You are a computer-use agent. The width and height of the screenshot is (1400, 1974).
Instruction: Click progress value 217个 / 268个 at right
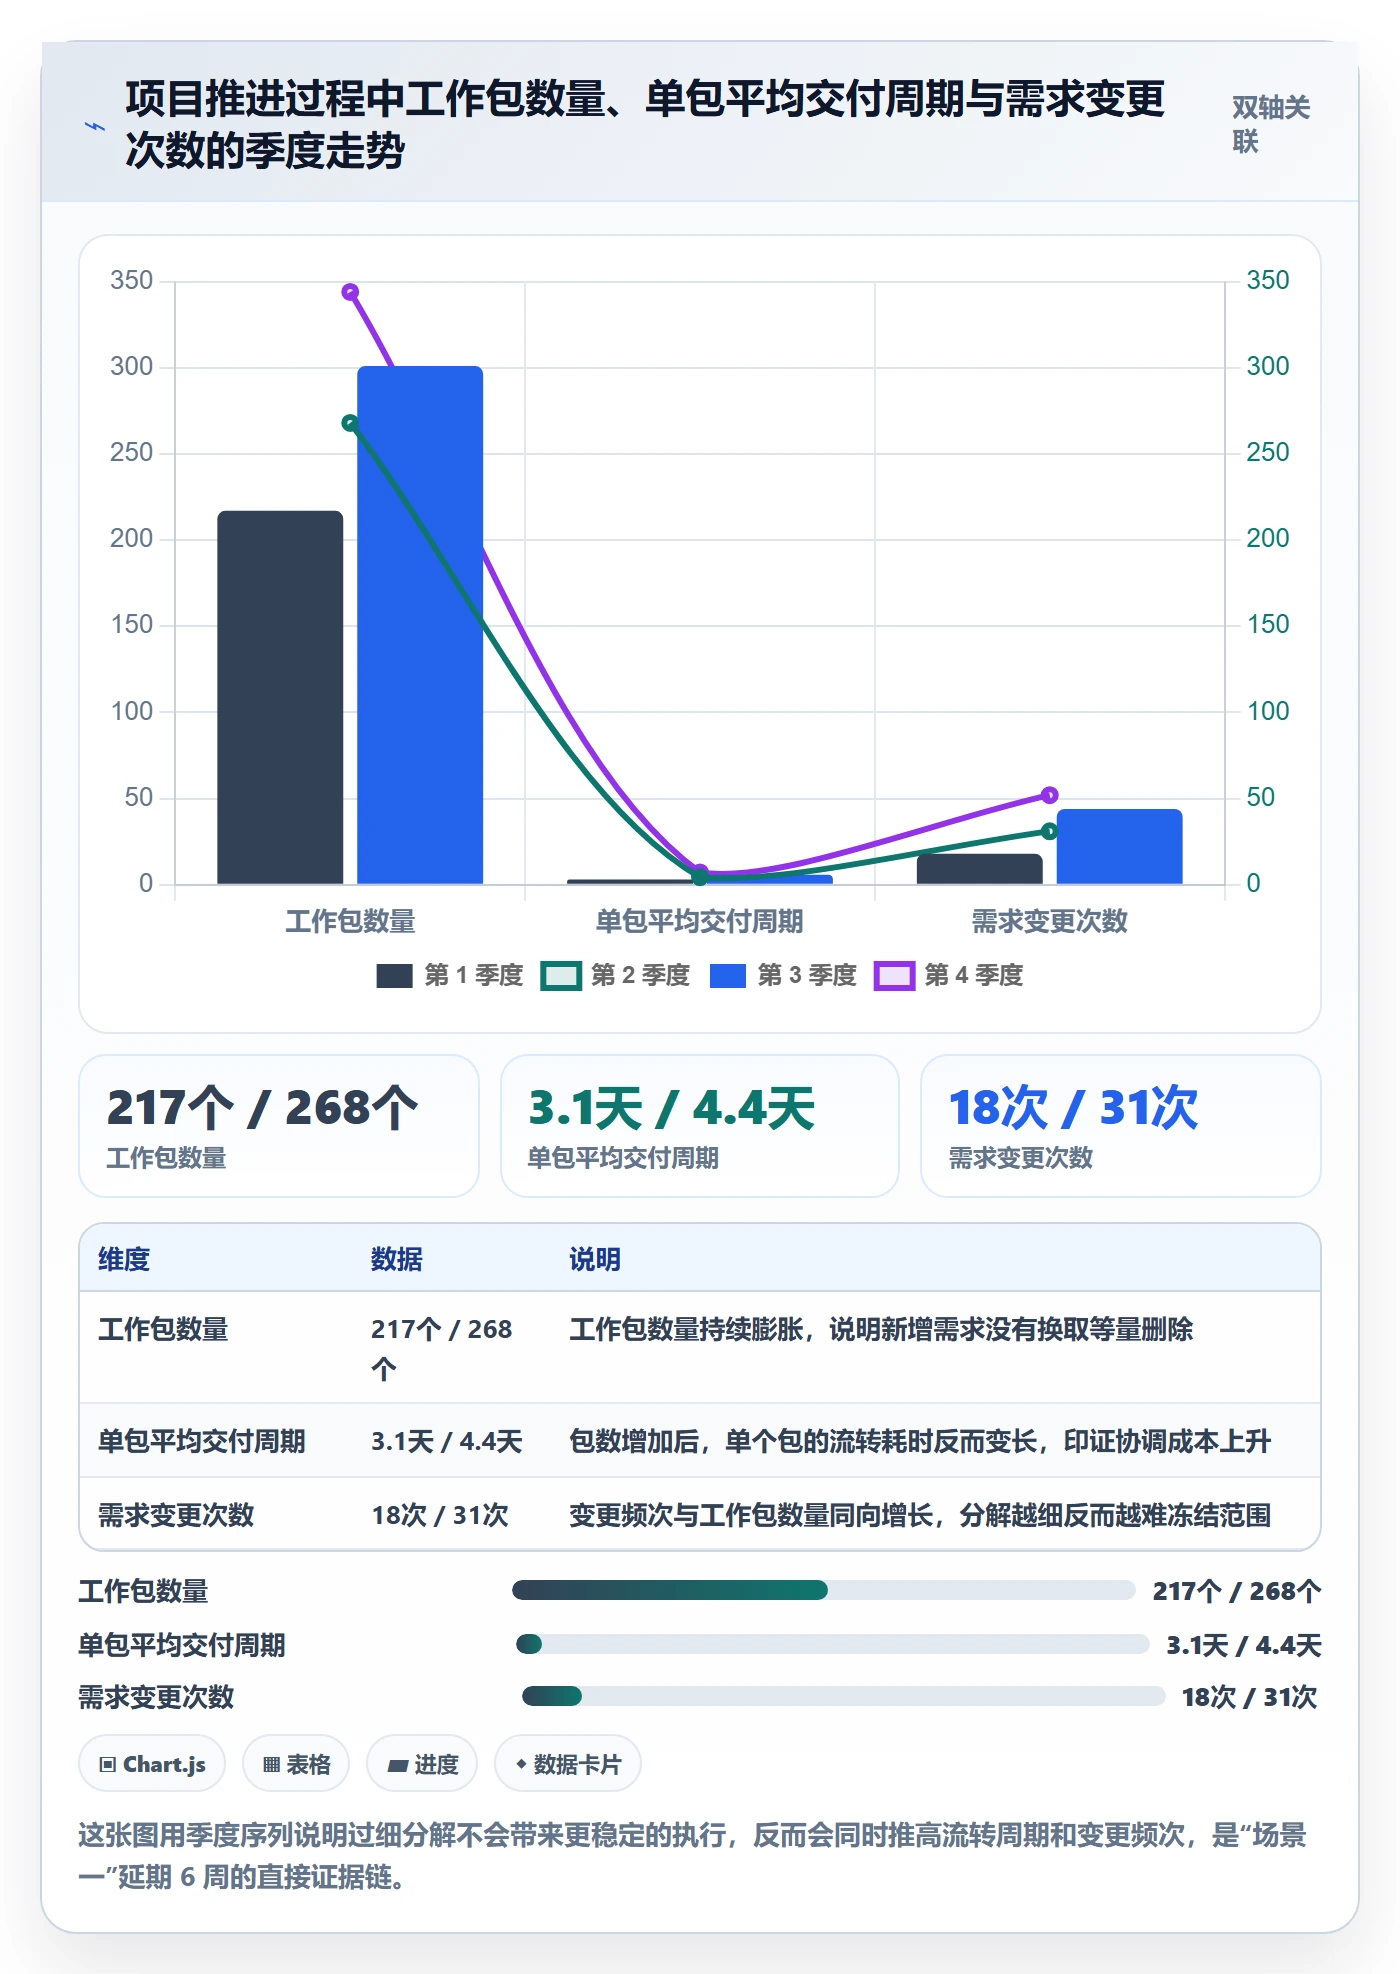(1237, 1591)
